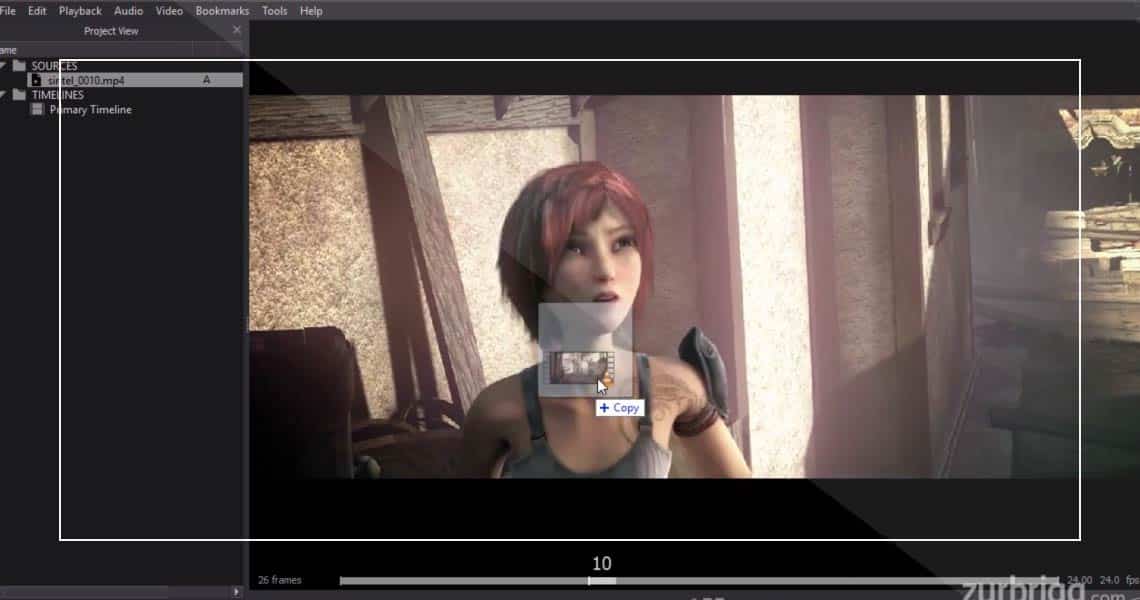Open the File menu
The height and width of the screenshot is (600, 1140).
pos(7,11)
